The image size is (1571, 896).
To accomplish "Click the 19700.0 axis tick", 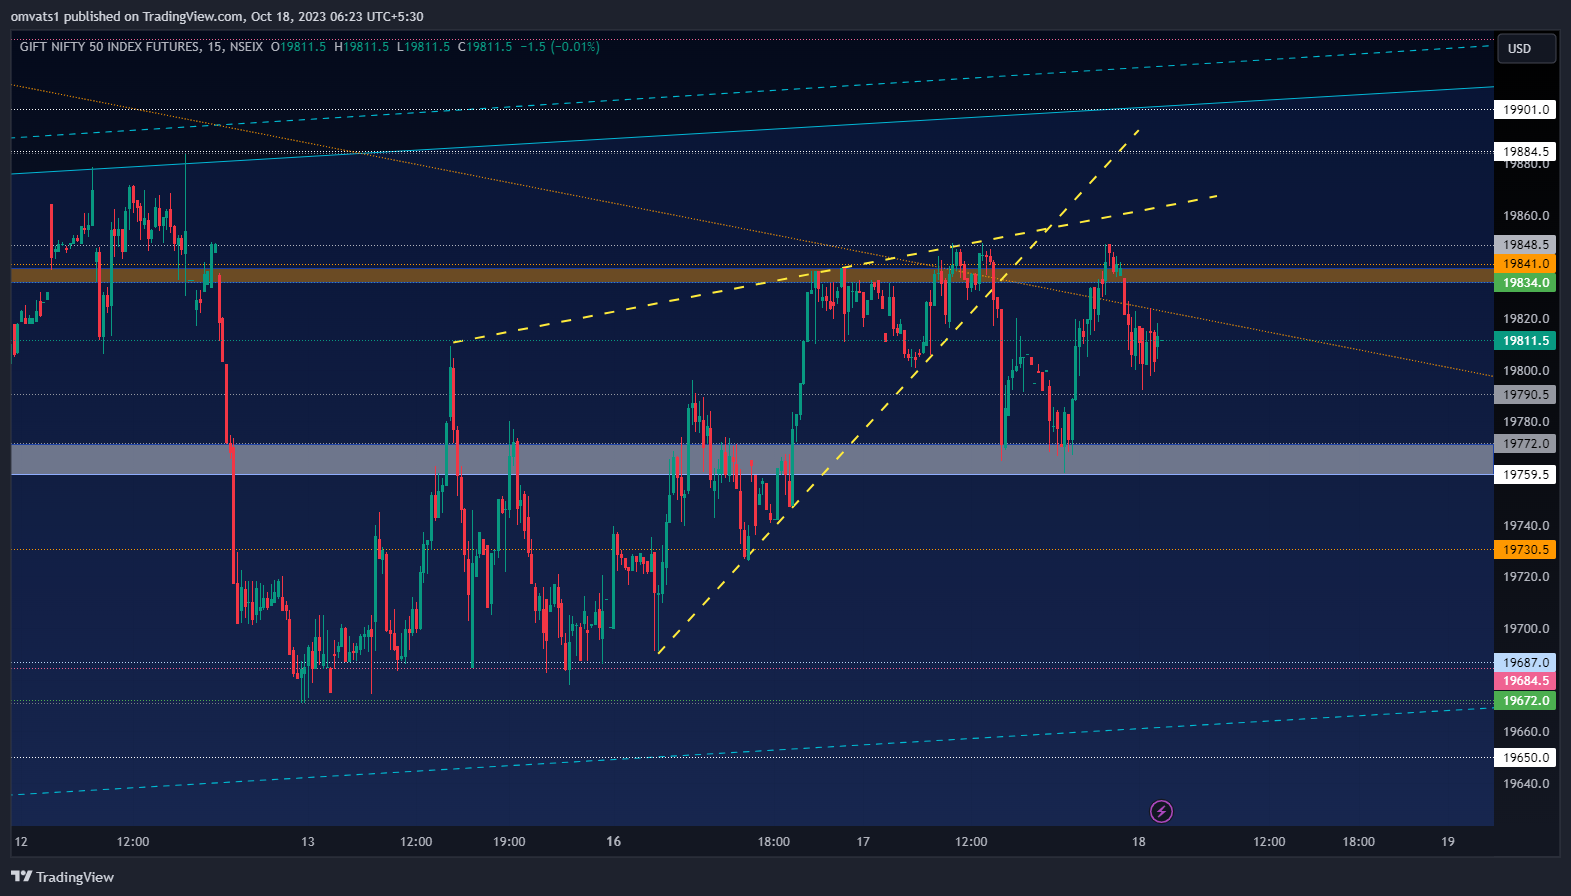I will pyautogui.click(x=1526, y=629).
